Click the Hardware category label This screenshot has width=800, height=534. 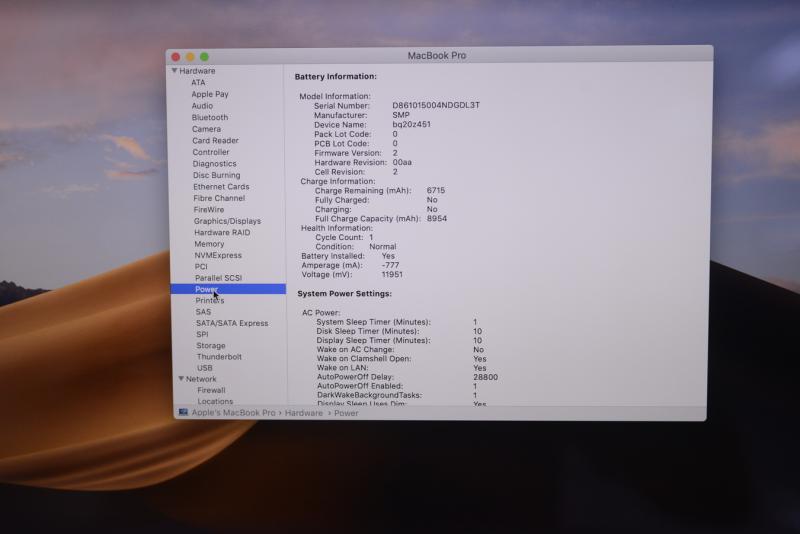tap(197, 71)
